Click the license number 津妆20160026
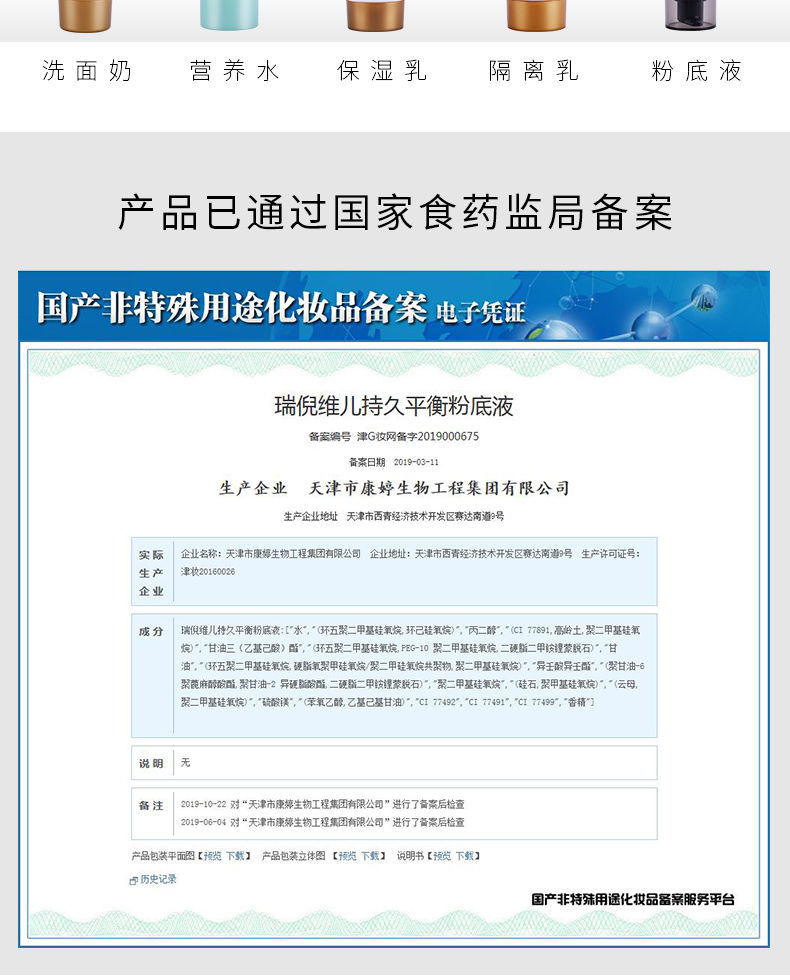Viewport: 790px width, 980px height. tap(208, 571)
